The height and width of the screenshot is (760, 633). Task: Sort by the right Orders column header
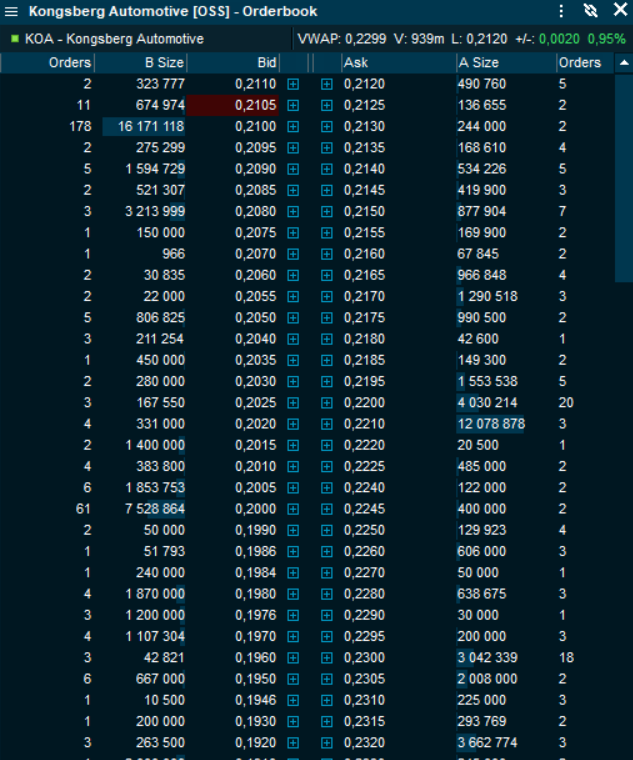585,63
